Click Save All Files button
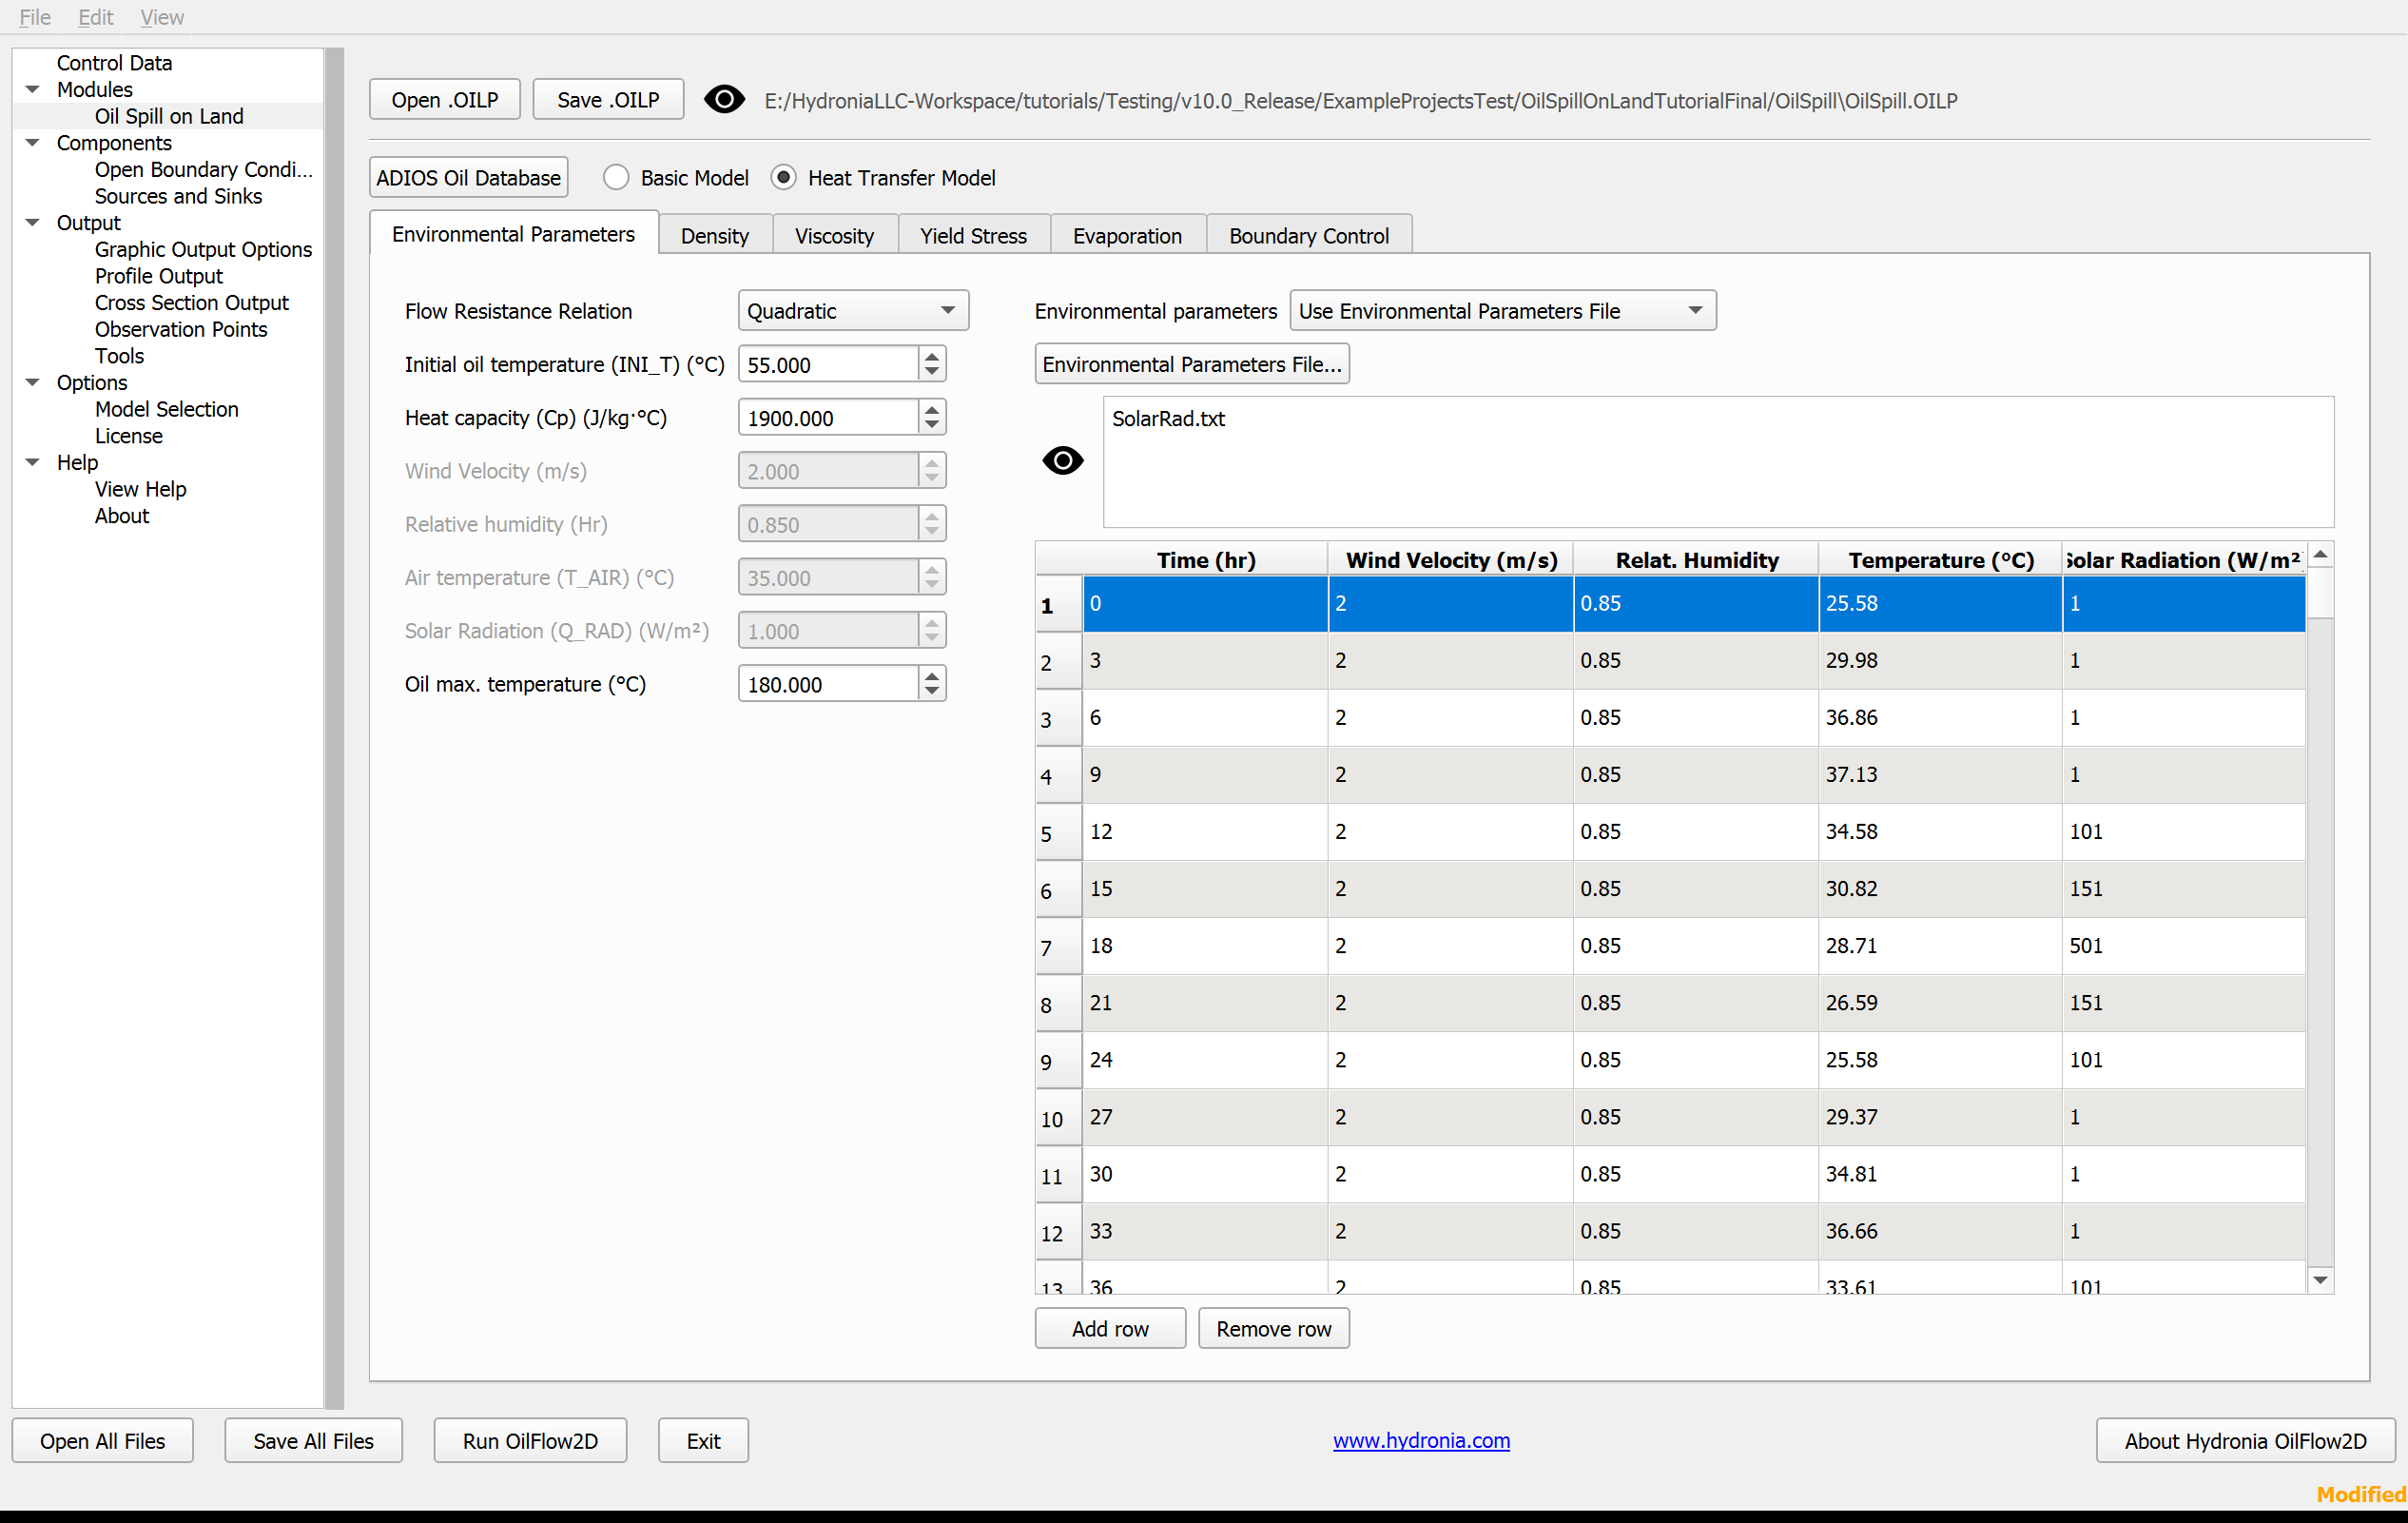 (x=313, y=1441)
